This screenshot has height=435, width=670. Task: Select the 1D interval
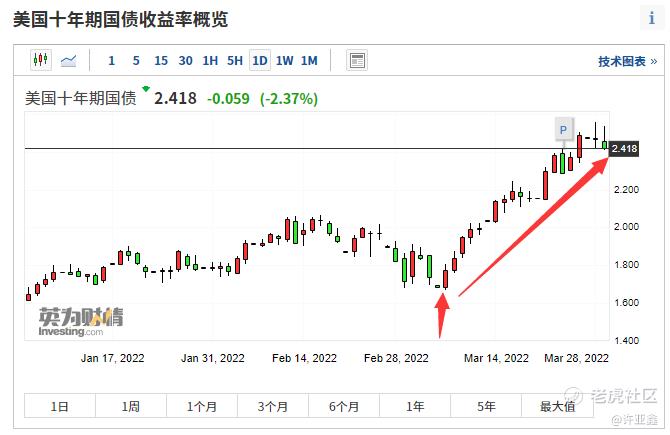coord(260,61)
